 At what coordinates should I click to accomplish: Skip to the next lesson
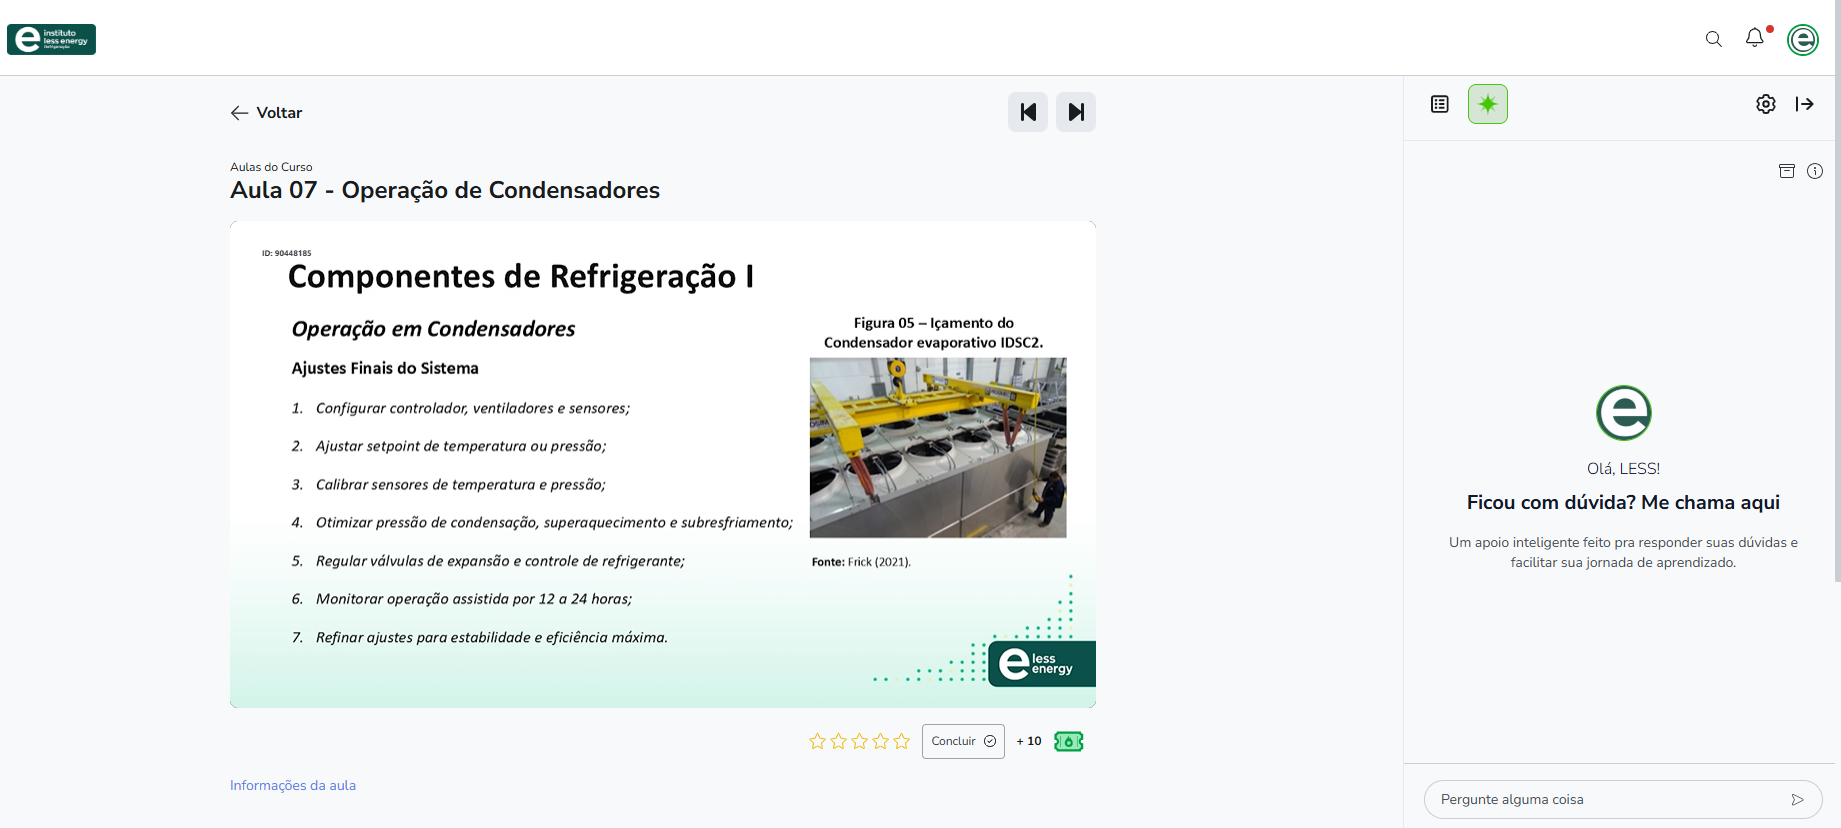click(x=1075, y=112)
